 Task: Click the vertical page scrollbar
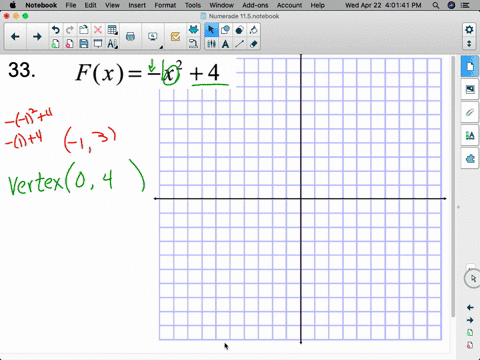(453, 187)
